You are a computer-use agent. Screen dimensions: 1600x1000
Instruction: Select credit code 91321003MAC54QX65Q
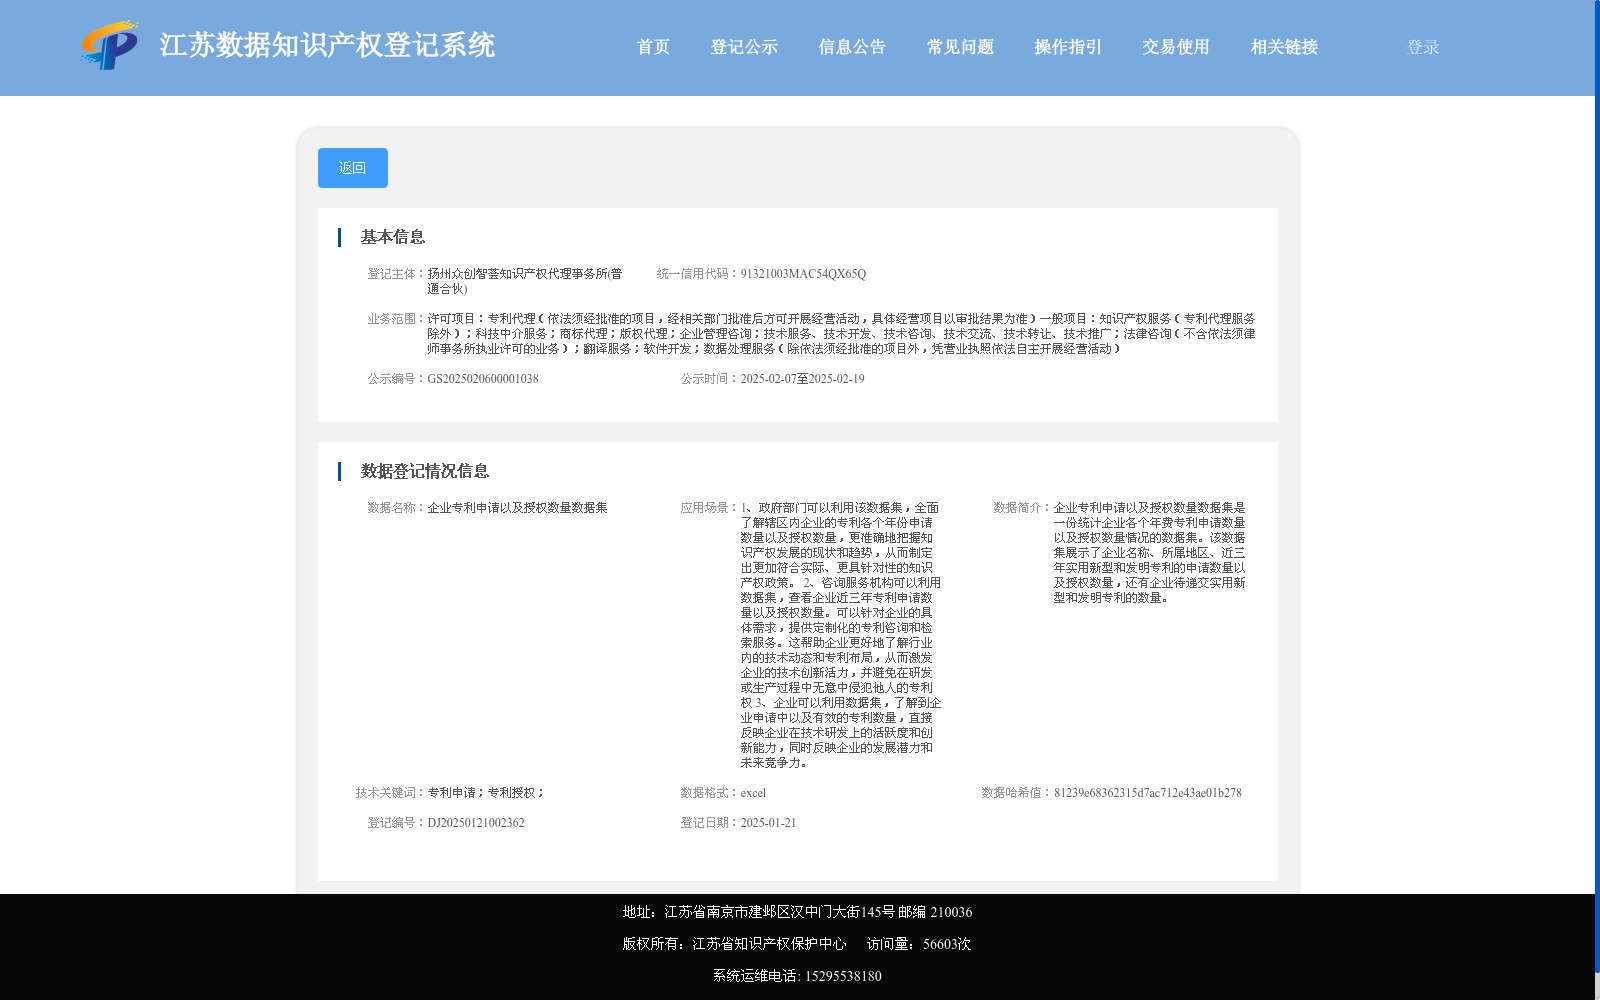(803, 274)
